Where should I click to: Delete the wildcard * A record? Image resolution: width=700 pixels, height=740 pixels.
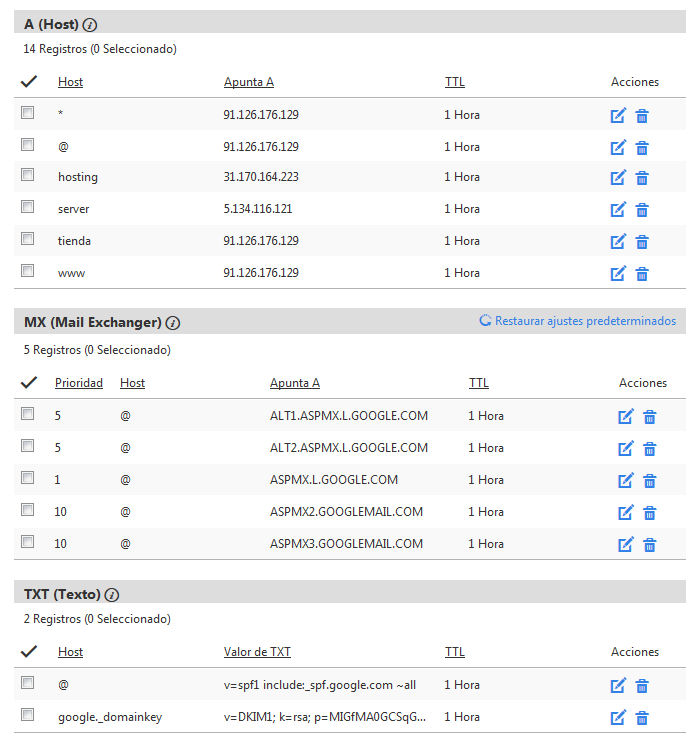[x=641, y=116]
